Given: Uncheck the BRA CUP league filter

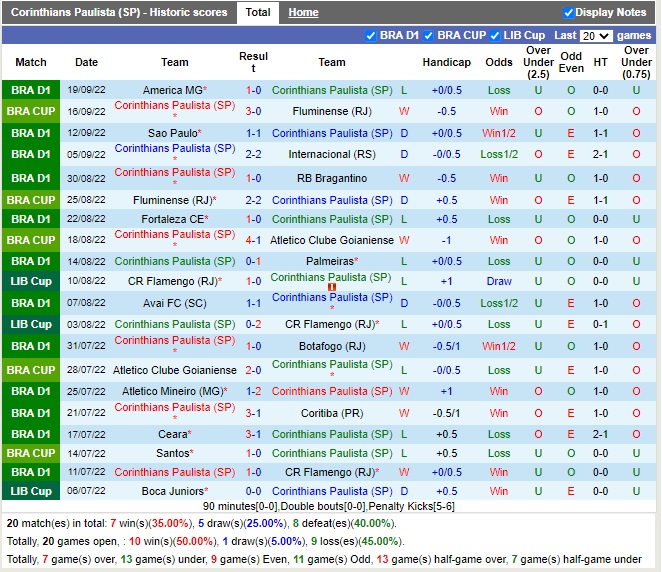Looking at the screenshot, I should pyautogui.click(x=430, y=36).
